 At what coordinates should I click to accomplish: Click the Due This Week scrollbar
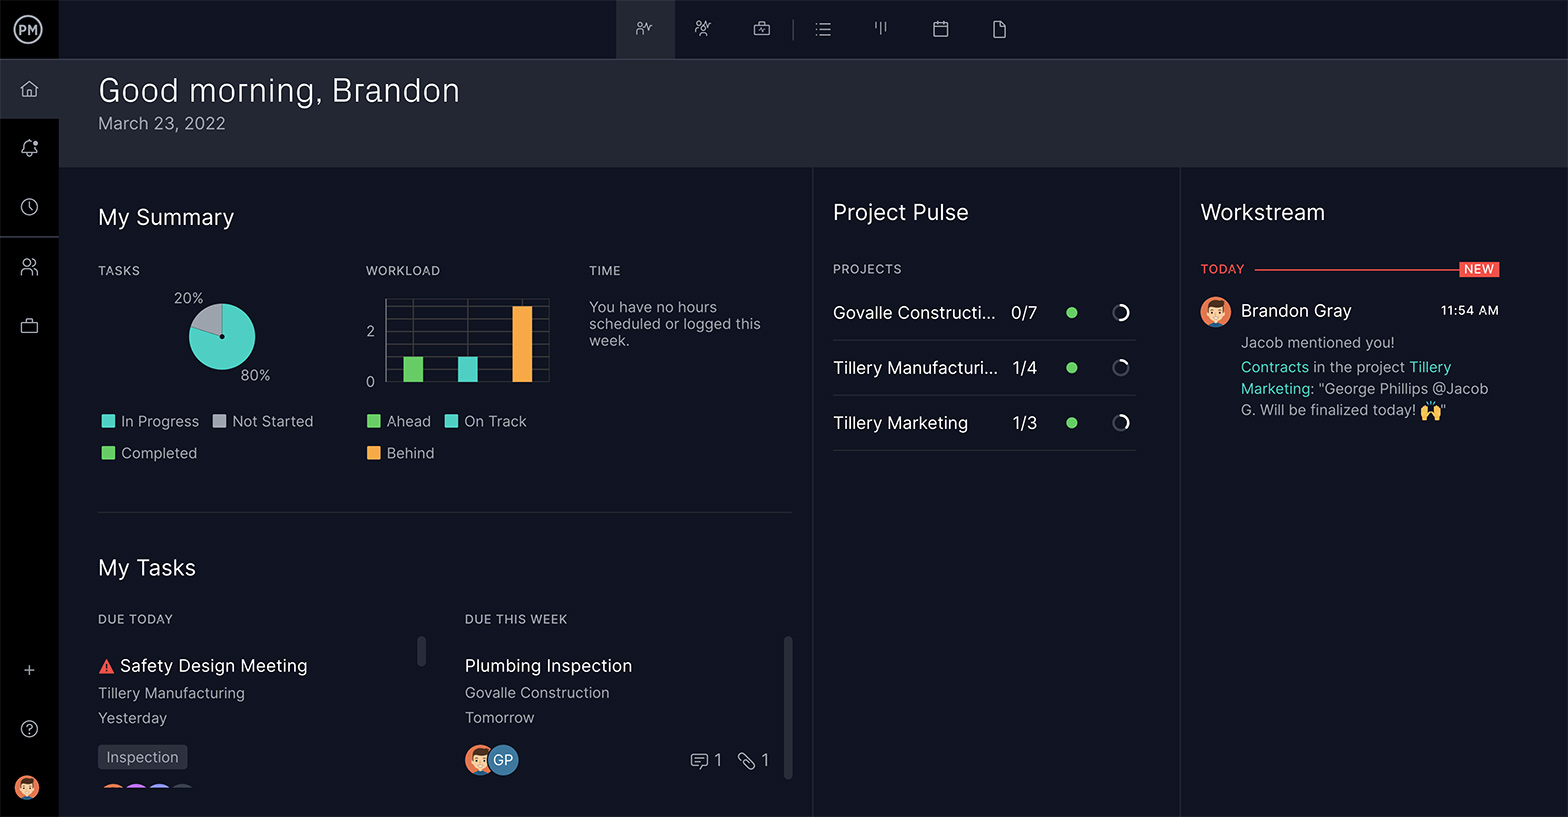[x=788, y=705]
